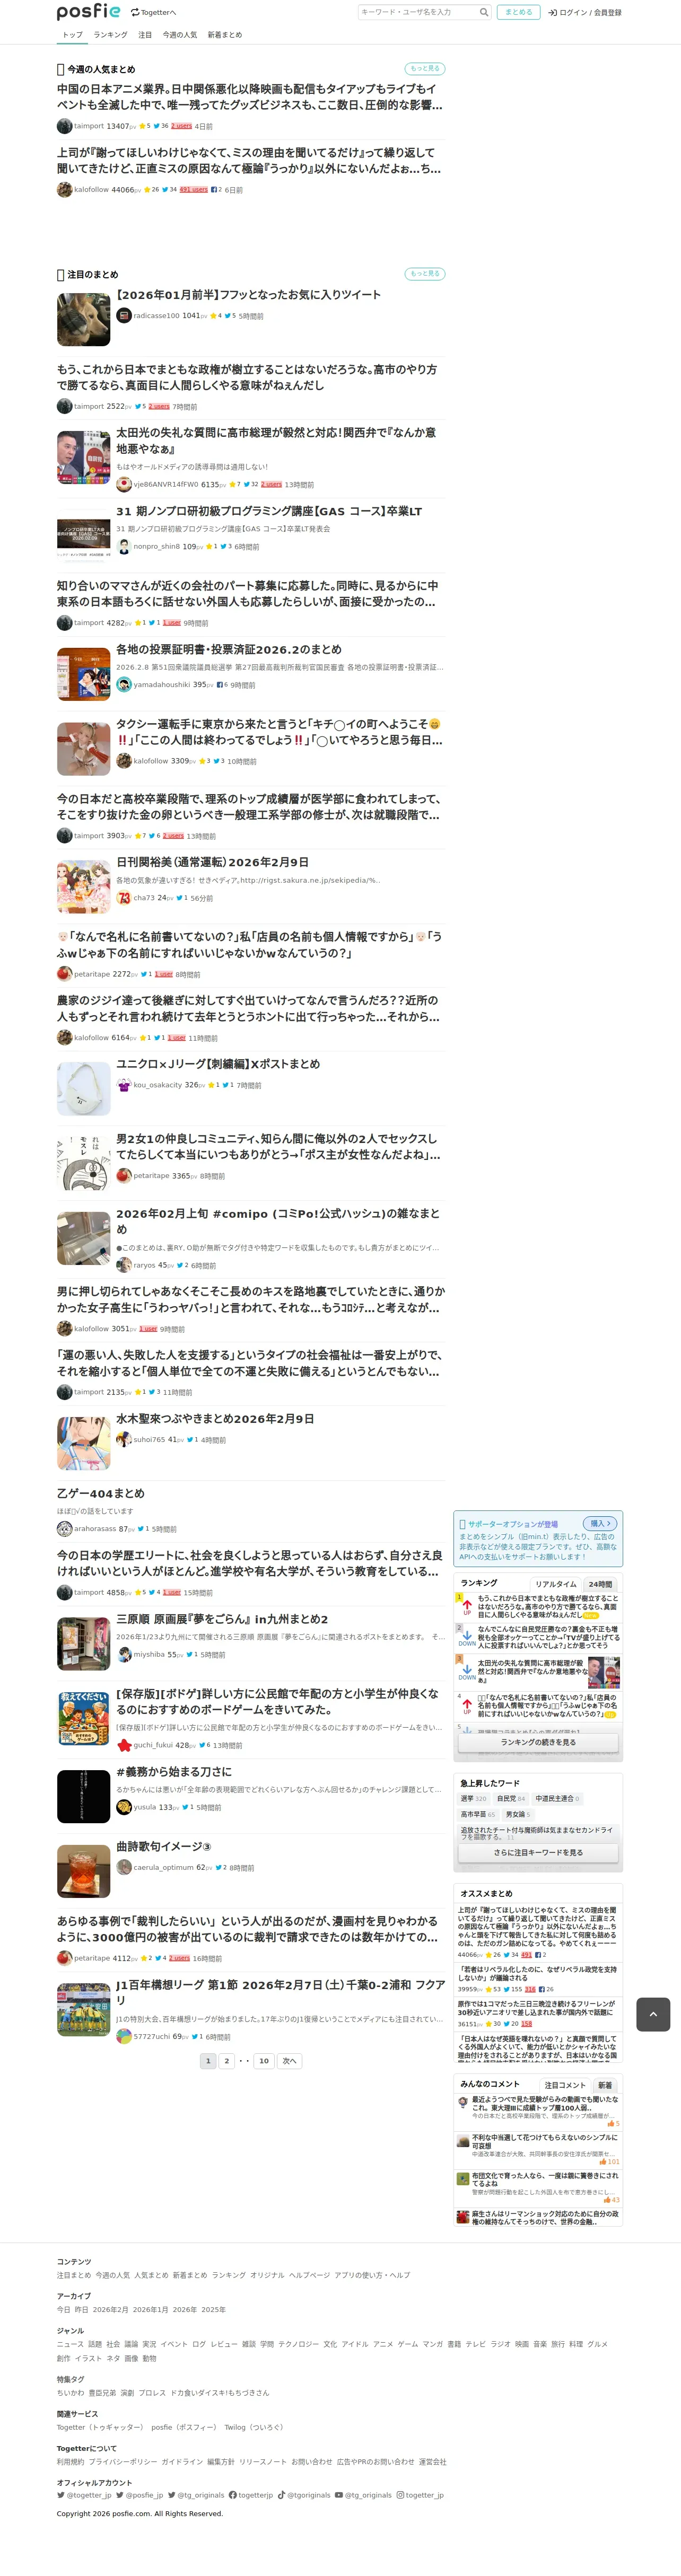Click the scroll-to-top arrow button
The height and width of the screenshot is (2576, 681).
(x=653, y=2014)
